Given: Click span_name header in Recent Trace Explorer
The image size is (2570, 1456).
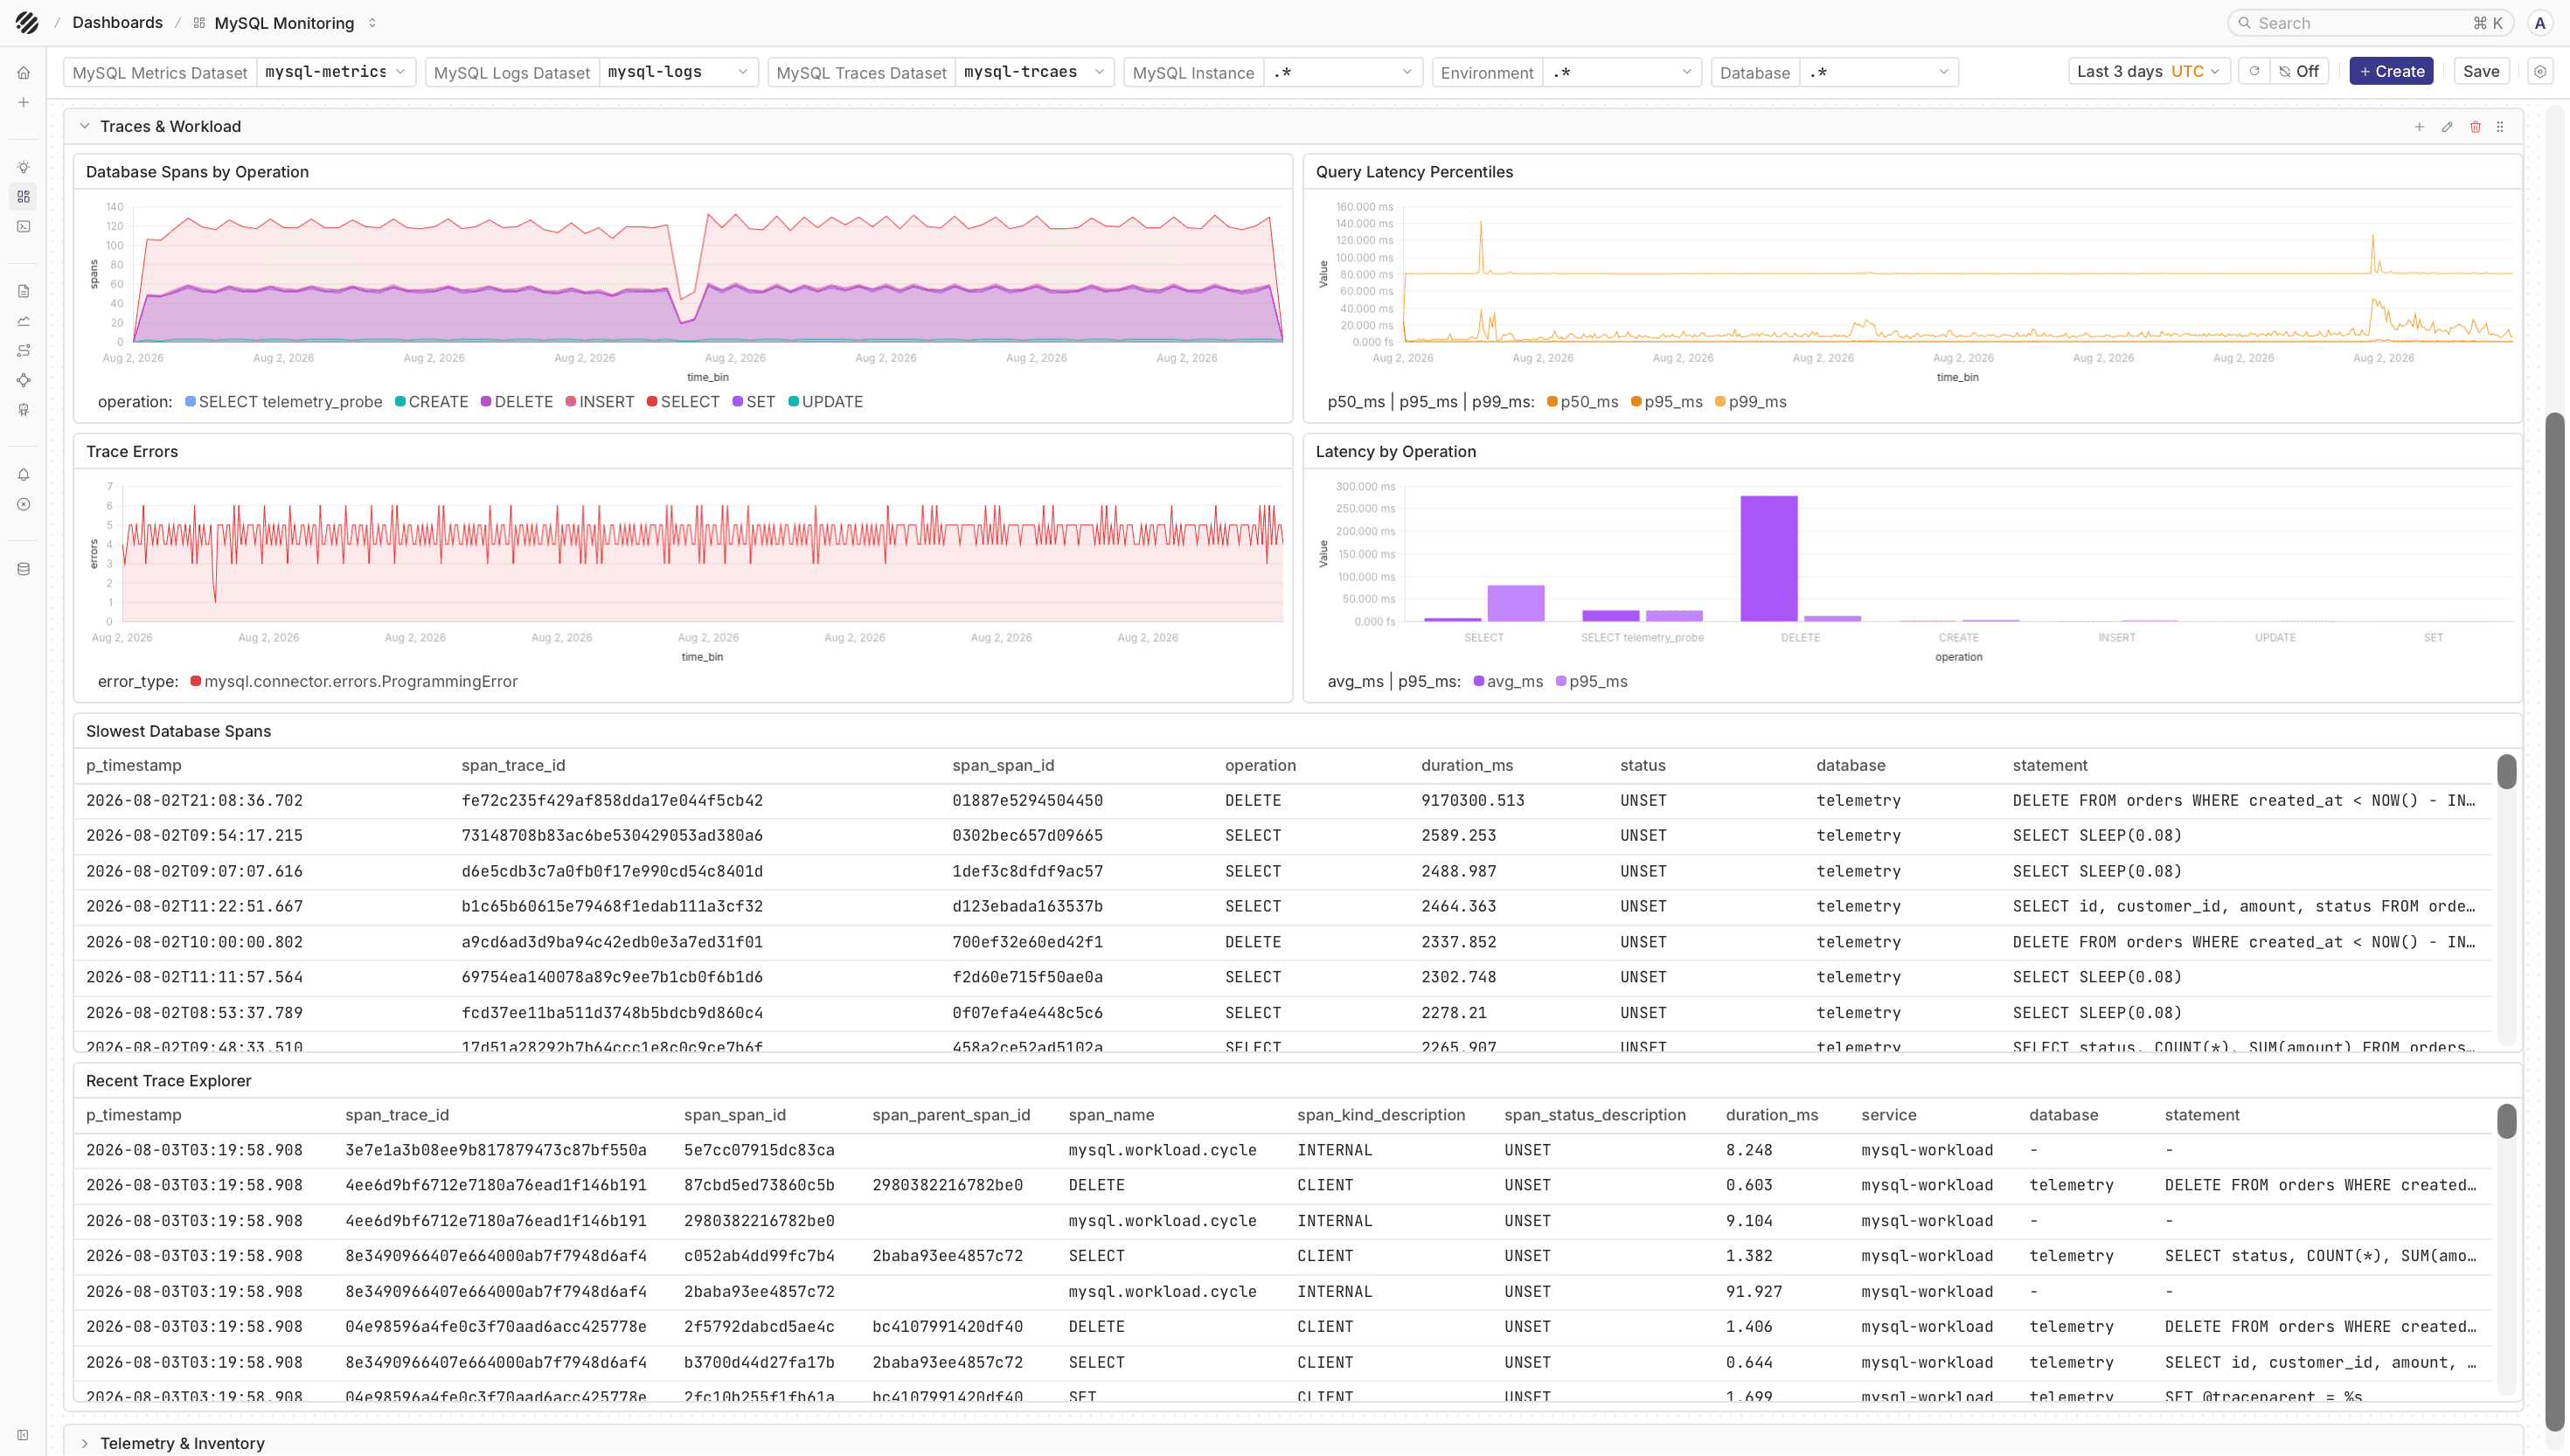Looking at the screenshot, I should coord(1111,1116).
